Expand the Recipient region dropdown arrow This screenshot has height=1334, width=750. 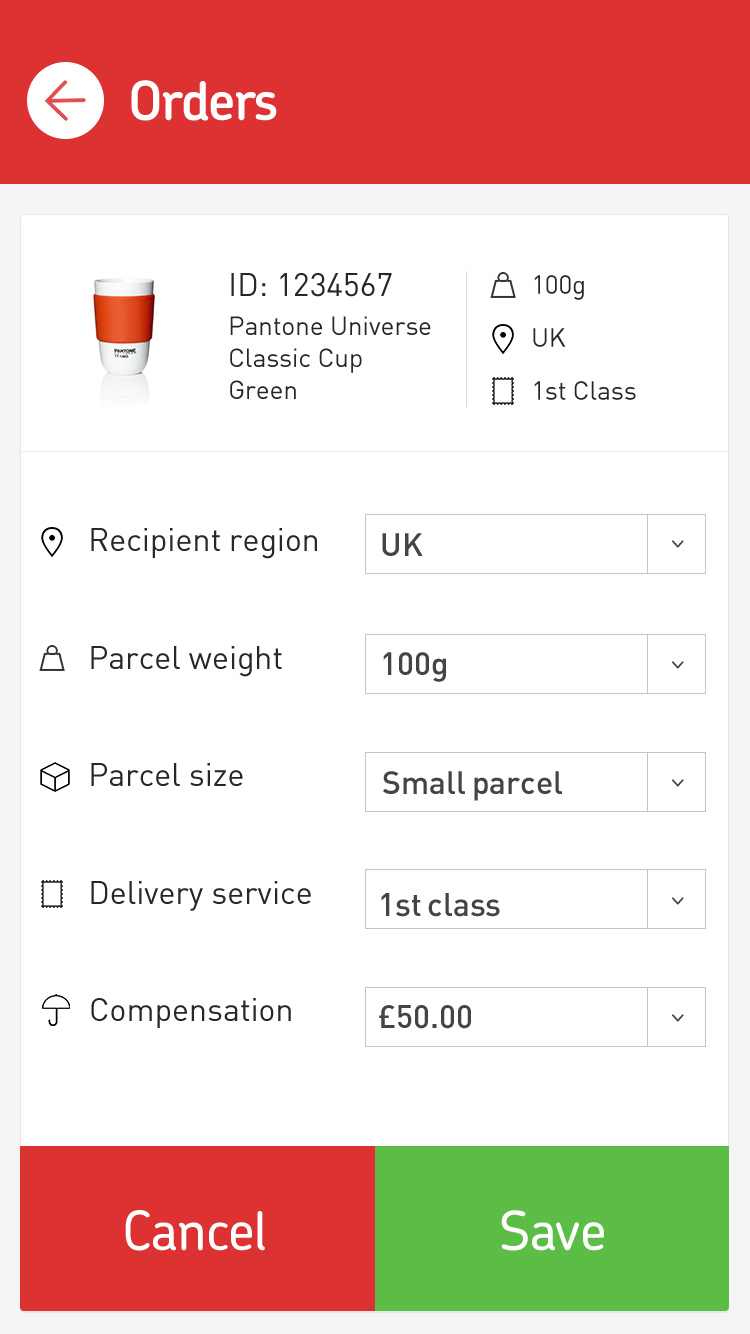click(677, 544)
